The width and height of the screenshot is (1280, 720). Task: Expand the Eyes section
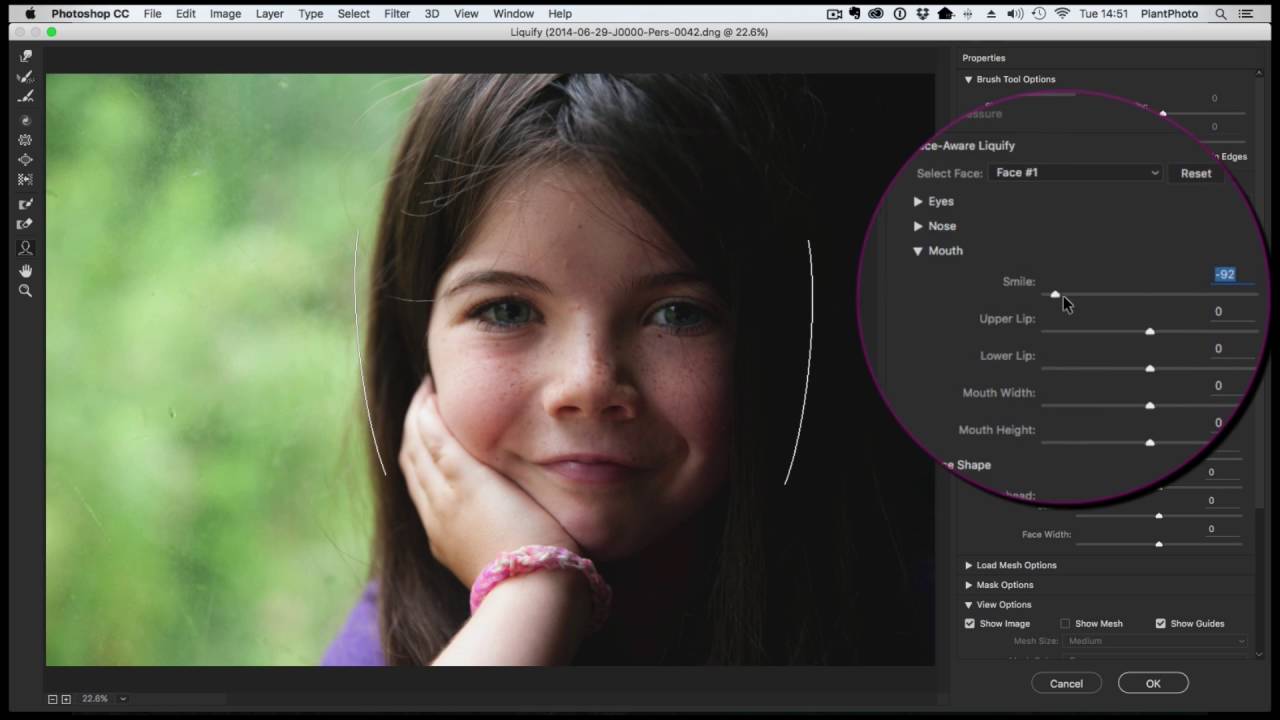pos(918,202)
